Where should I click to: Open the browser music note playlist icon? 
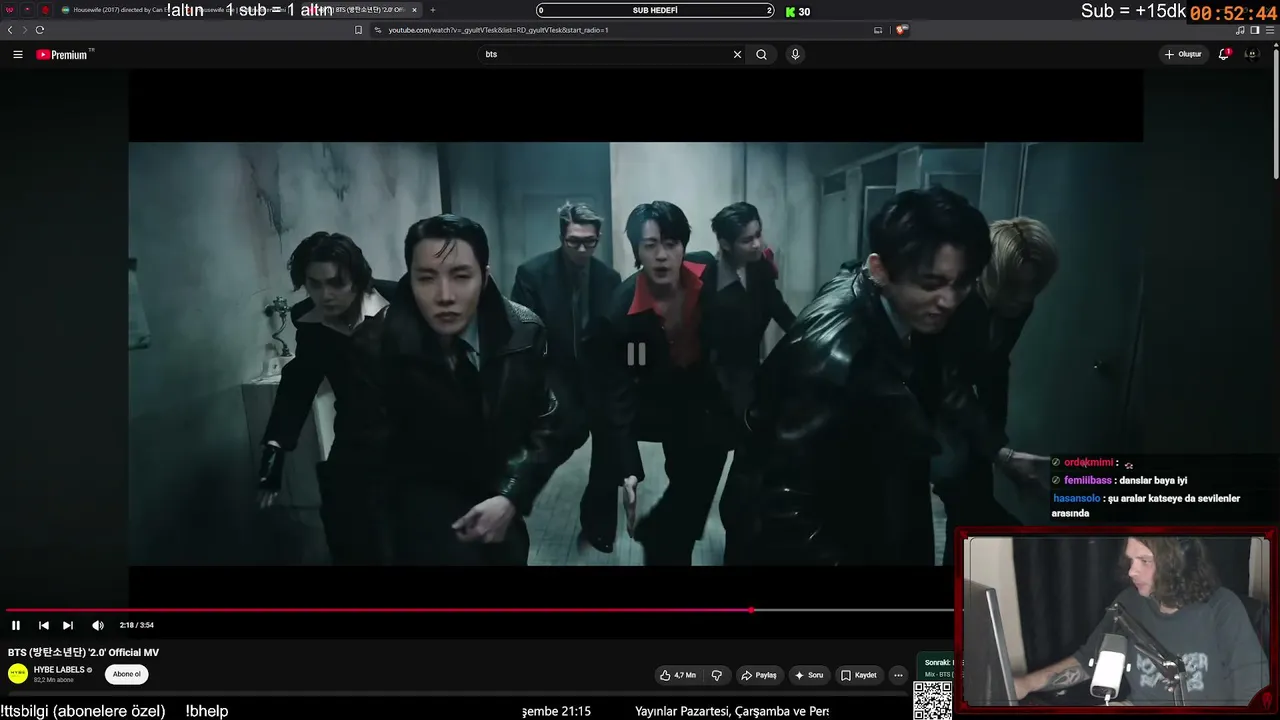coord(1241,30)
